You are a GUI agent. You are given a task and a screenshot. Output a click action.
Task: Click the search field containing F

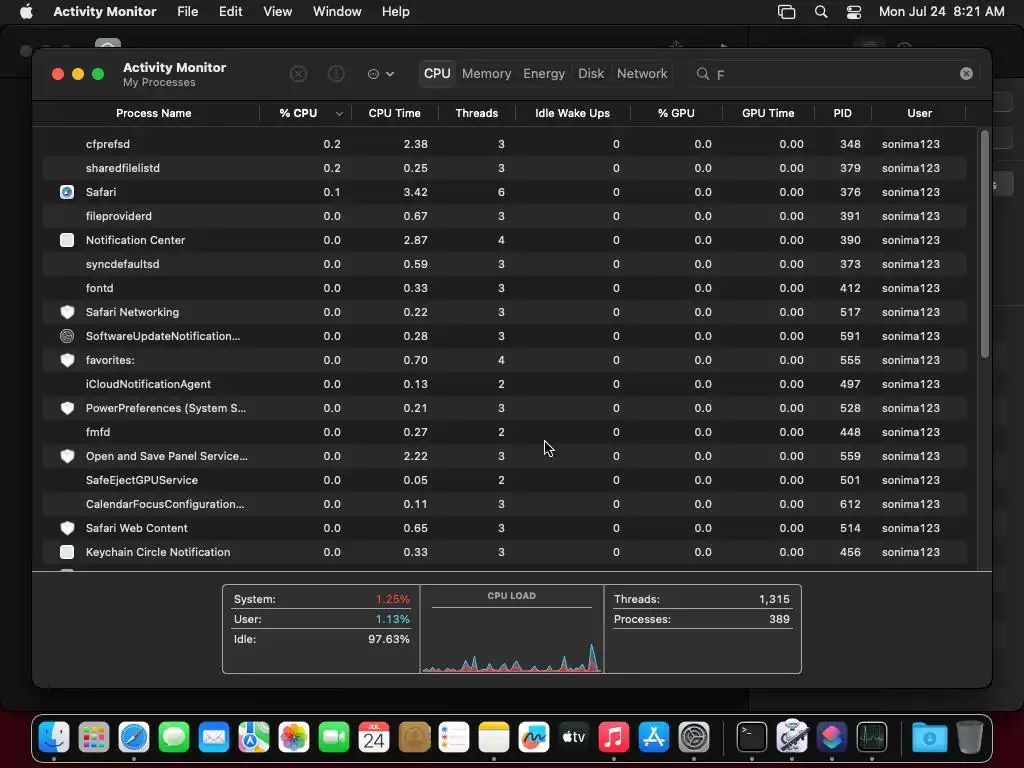[x=834, y=74]
